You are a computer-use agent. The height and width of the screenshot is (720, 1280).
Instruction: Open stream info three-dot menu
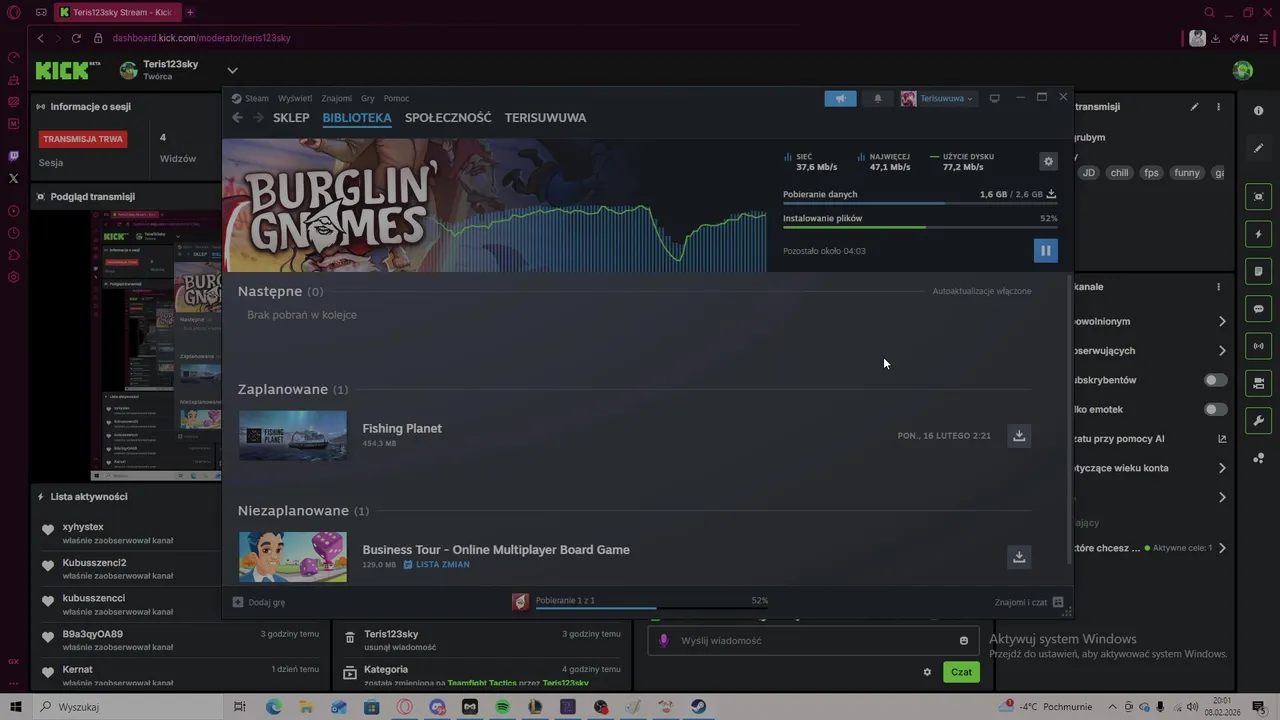tap(1218, 106)
